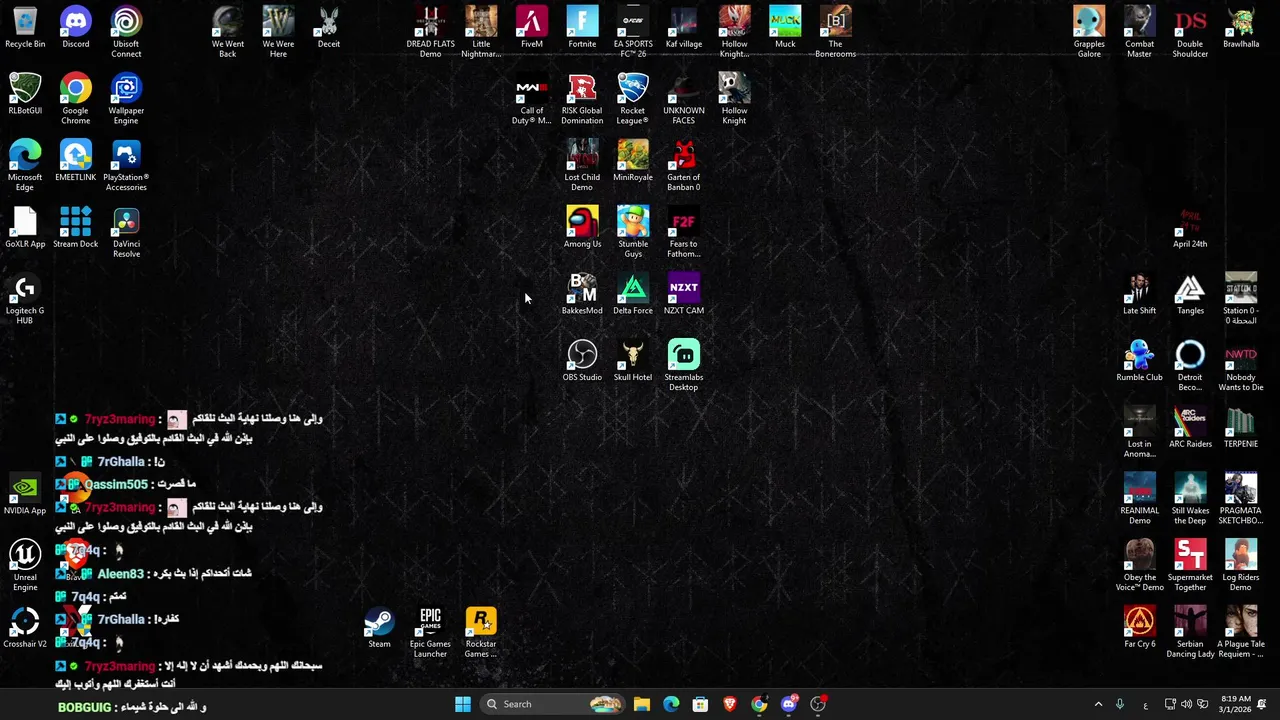Open RISK Global Domination shortcut
The height and width of the screenshot is (720, 1280).
click(x=582, y=99)
